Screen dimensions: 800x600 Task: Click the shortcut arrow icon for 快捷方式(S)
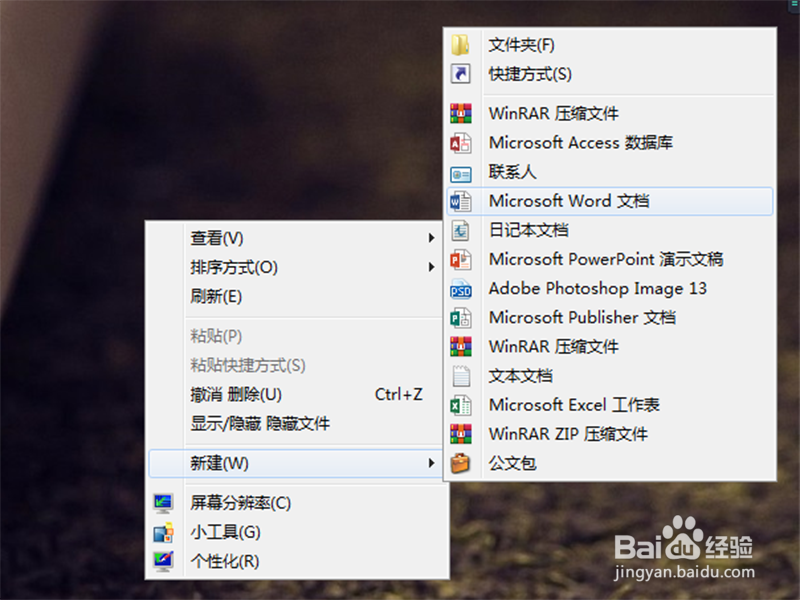click(x=460, y=74)
